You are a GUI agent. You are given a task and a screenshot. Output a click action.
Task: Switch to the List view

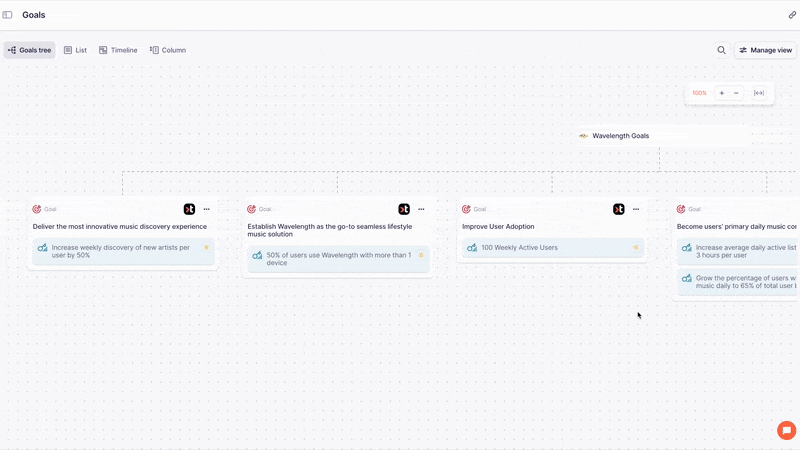pos(76,50)
